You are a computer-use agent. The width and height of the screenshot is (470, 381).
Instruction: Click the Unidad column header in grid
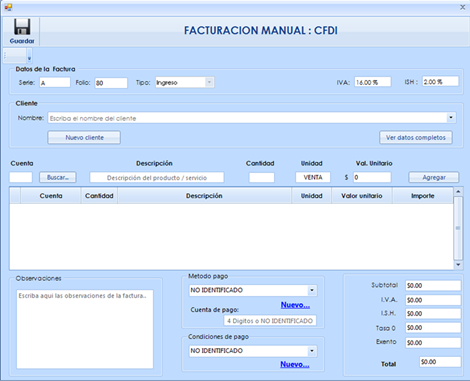[311, 196]
